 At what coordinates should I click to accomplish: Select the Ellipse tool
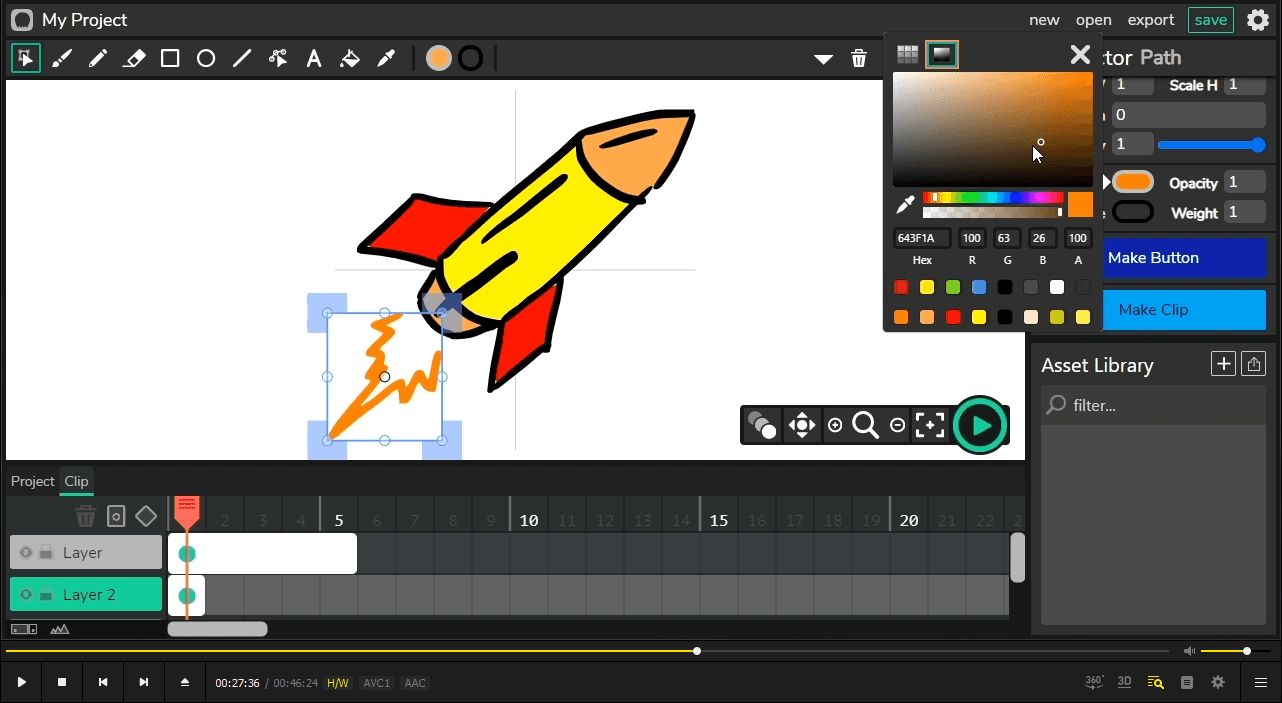click(206, 59)
